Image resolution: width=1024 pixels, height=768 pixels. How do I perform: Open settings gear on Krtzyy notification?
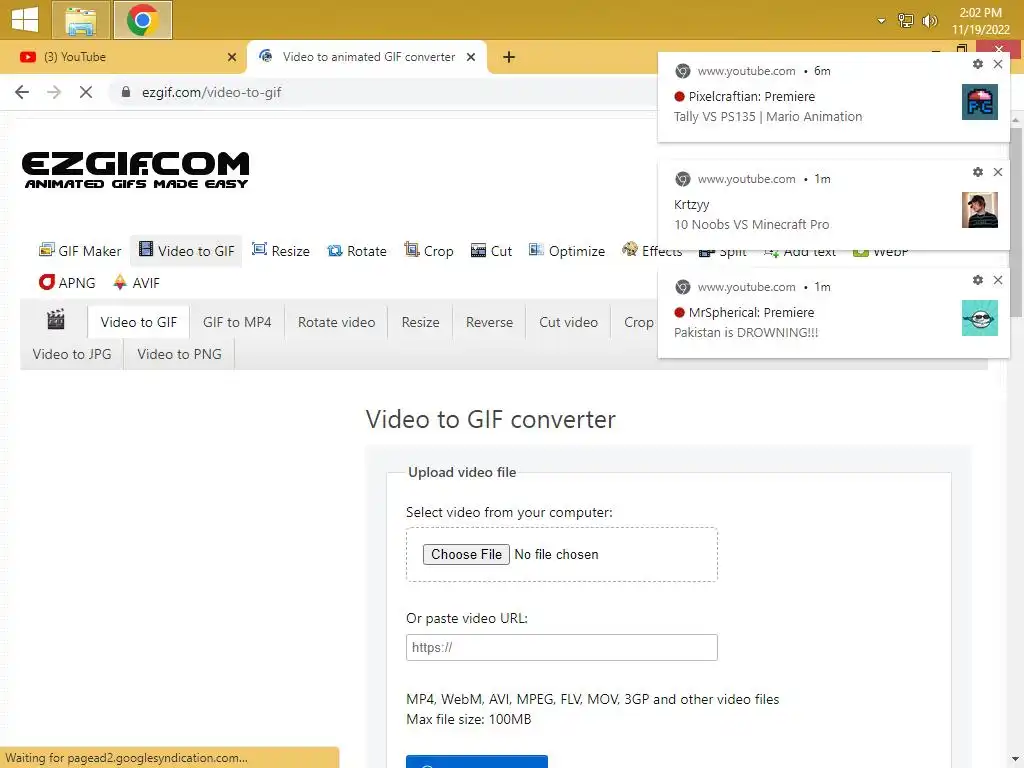(x=978, y=172)
